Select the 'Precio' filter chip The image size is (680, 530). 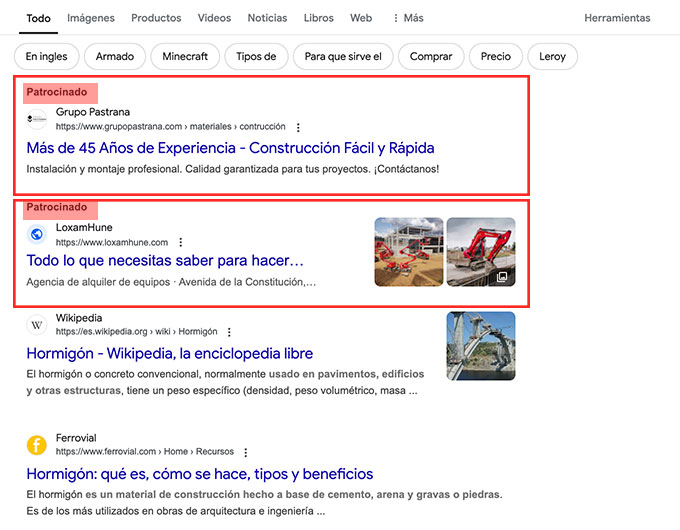click(x=496, y=56)
